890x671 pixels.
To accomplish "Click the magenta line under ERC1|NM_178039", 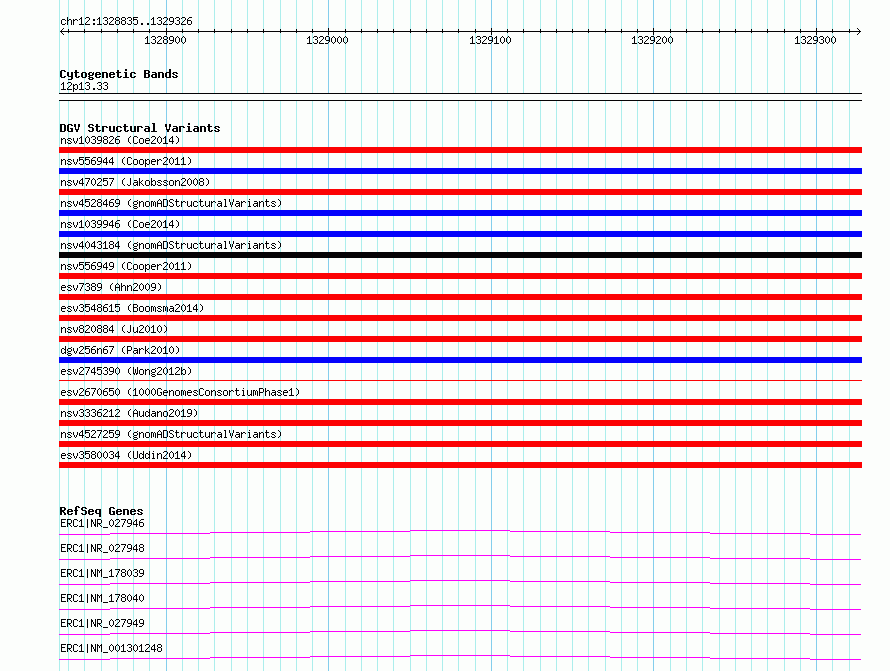I will pyautogui.click(x=460, y=582).
